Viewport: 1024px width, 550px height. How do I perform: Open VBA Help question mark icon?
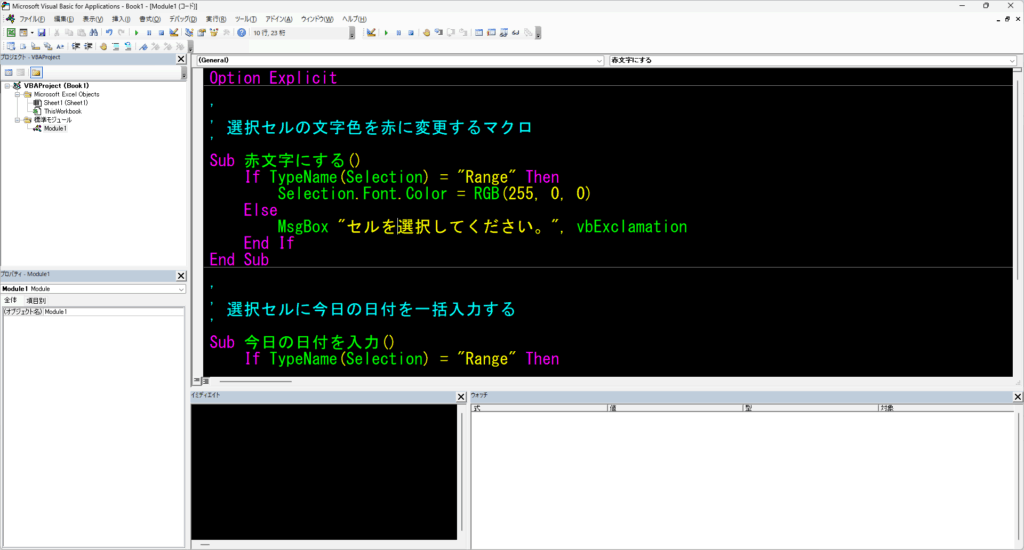click(x=242, y=33)
